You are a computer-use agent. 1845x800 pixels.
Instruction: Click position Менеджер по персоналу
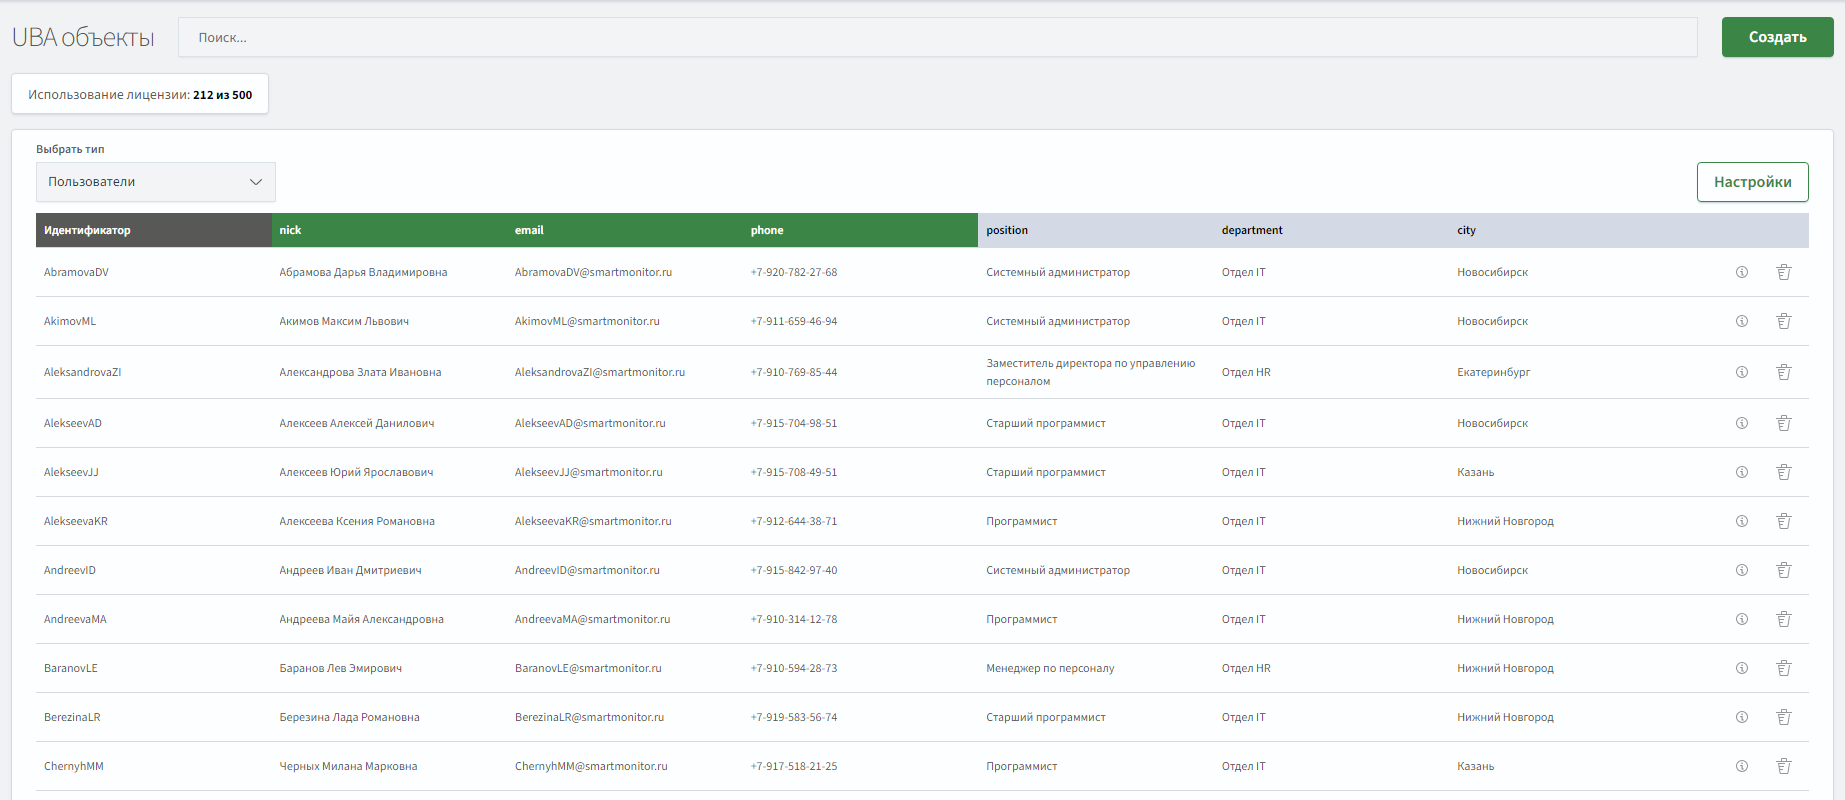(x=1050, y=668)
